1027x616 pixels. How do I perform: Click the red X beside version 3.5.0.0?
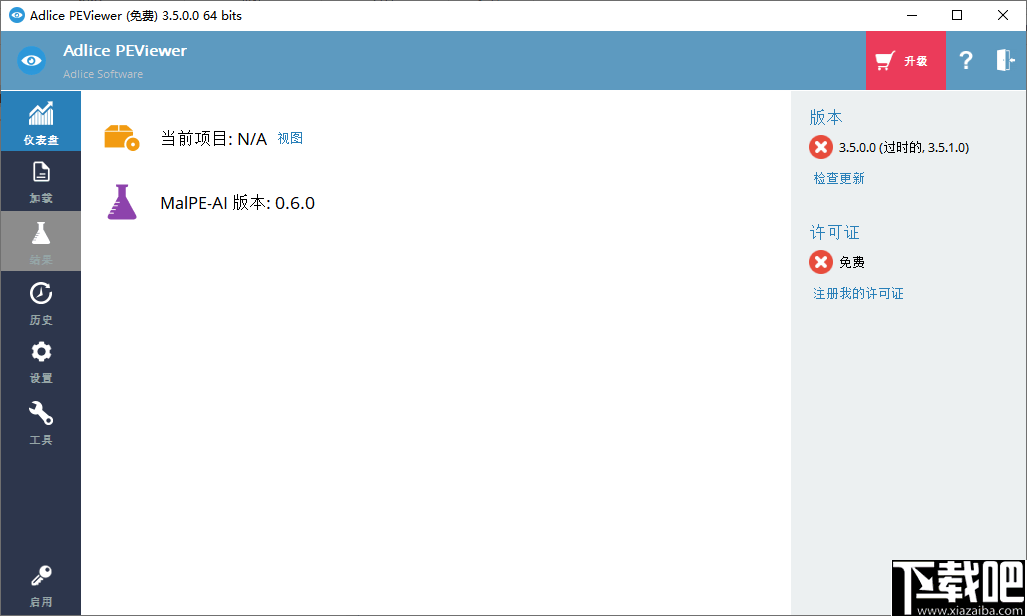tap(820, 146)
